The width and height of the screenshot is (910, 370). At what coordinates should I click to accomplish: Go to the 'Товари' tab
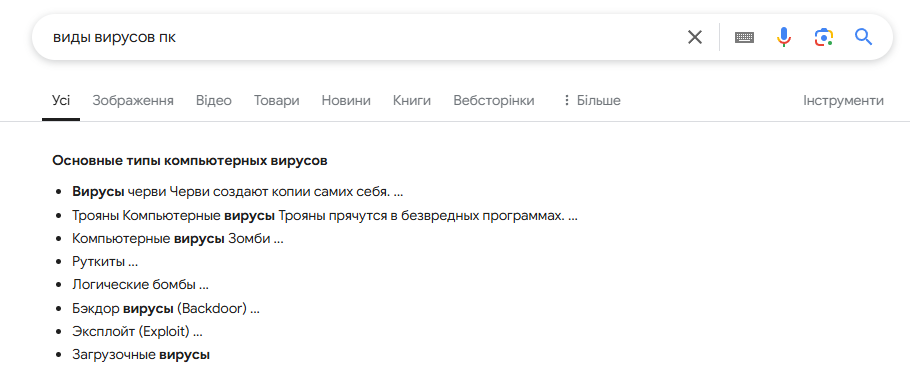click(276, 101)
